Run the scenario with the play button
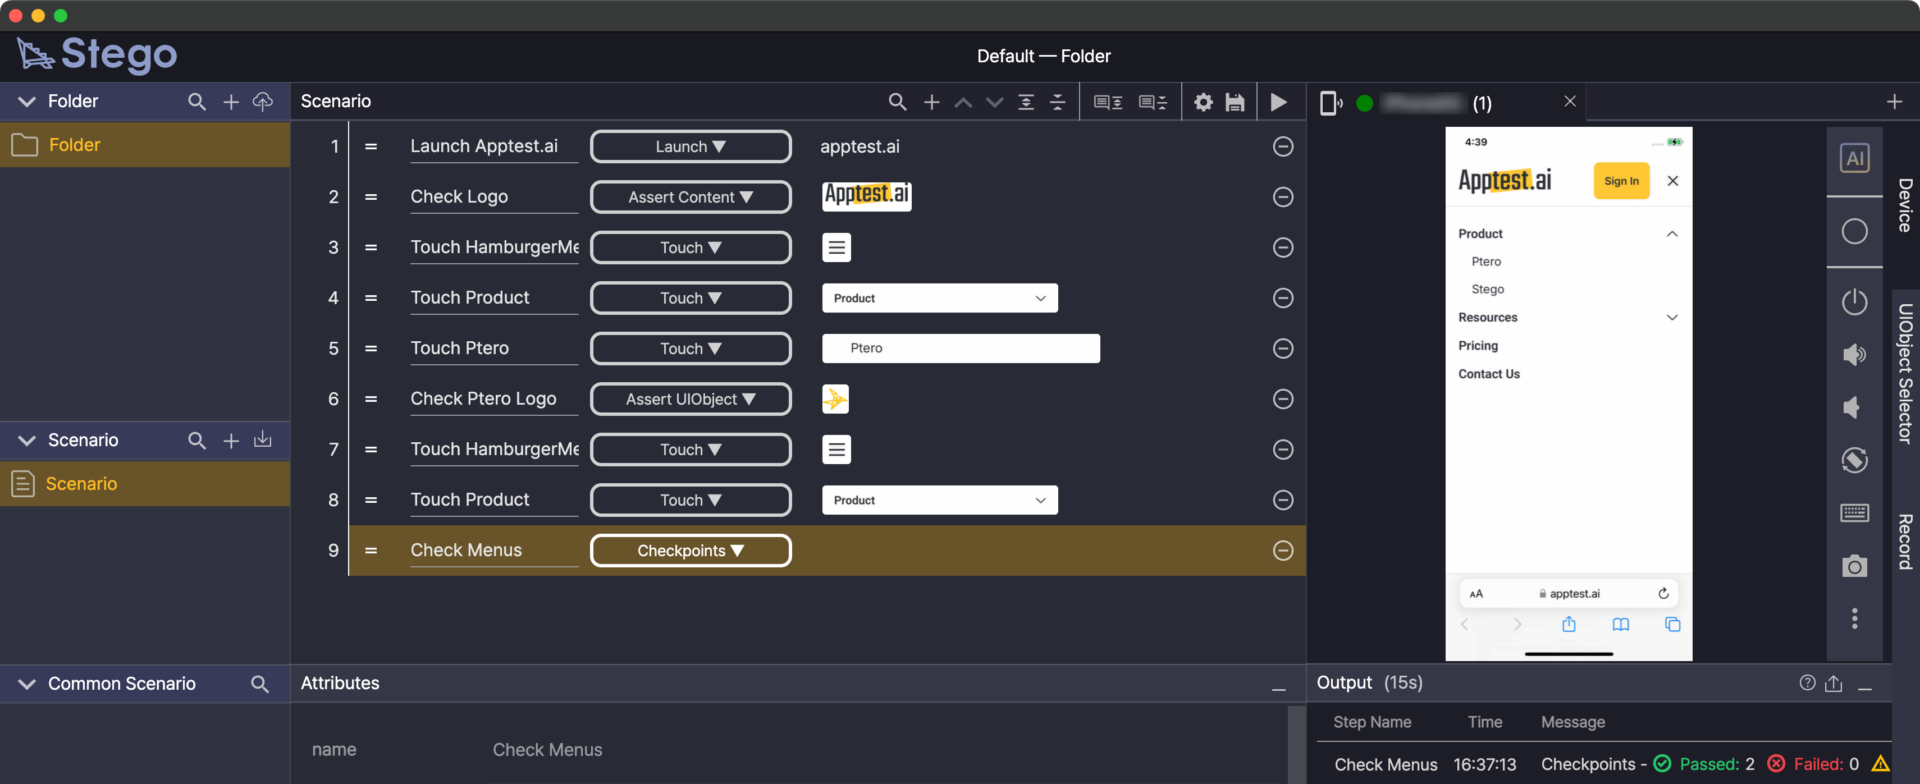Image resolution: width=1920 pixels, height=784 pixels. pos(1278,102)
